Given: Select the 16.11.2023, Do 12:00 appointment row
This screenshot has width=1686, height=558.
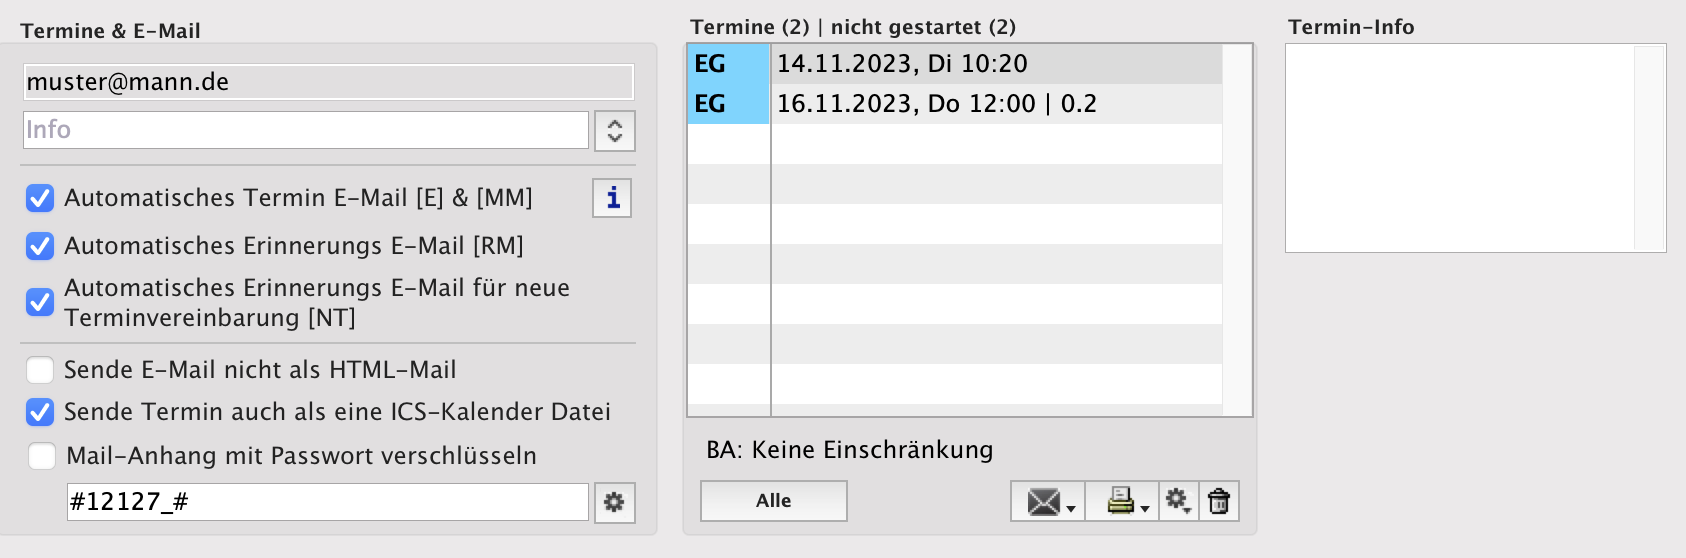Looking at the screenshot, I should [995, 104].
